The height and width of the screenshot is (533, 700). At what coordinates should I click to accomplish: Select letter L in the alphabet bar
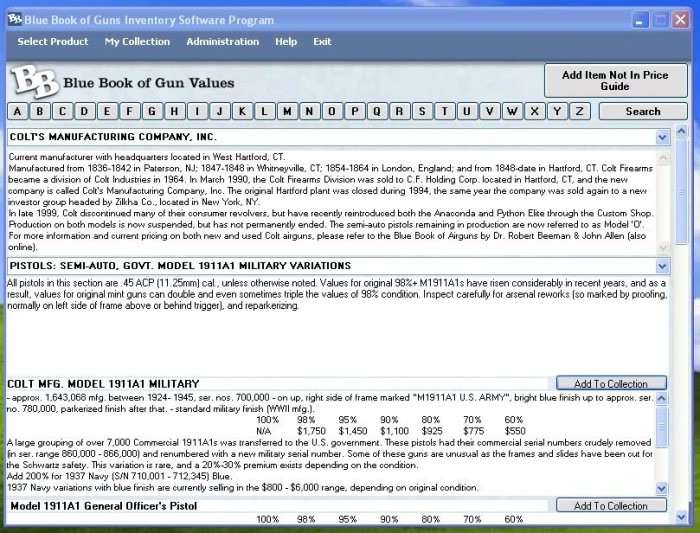pos(265,111)
